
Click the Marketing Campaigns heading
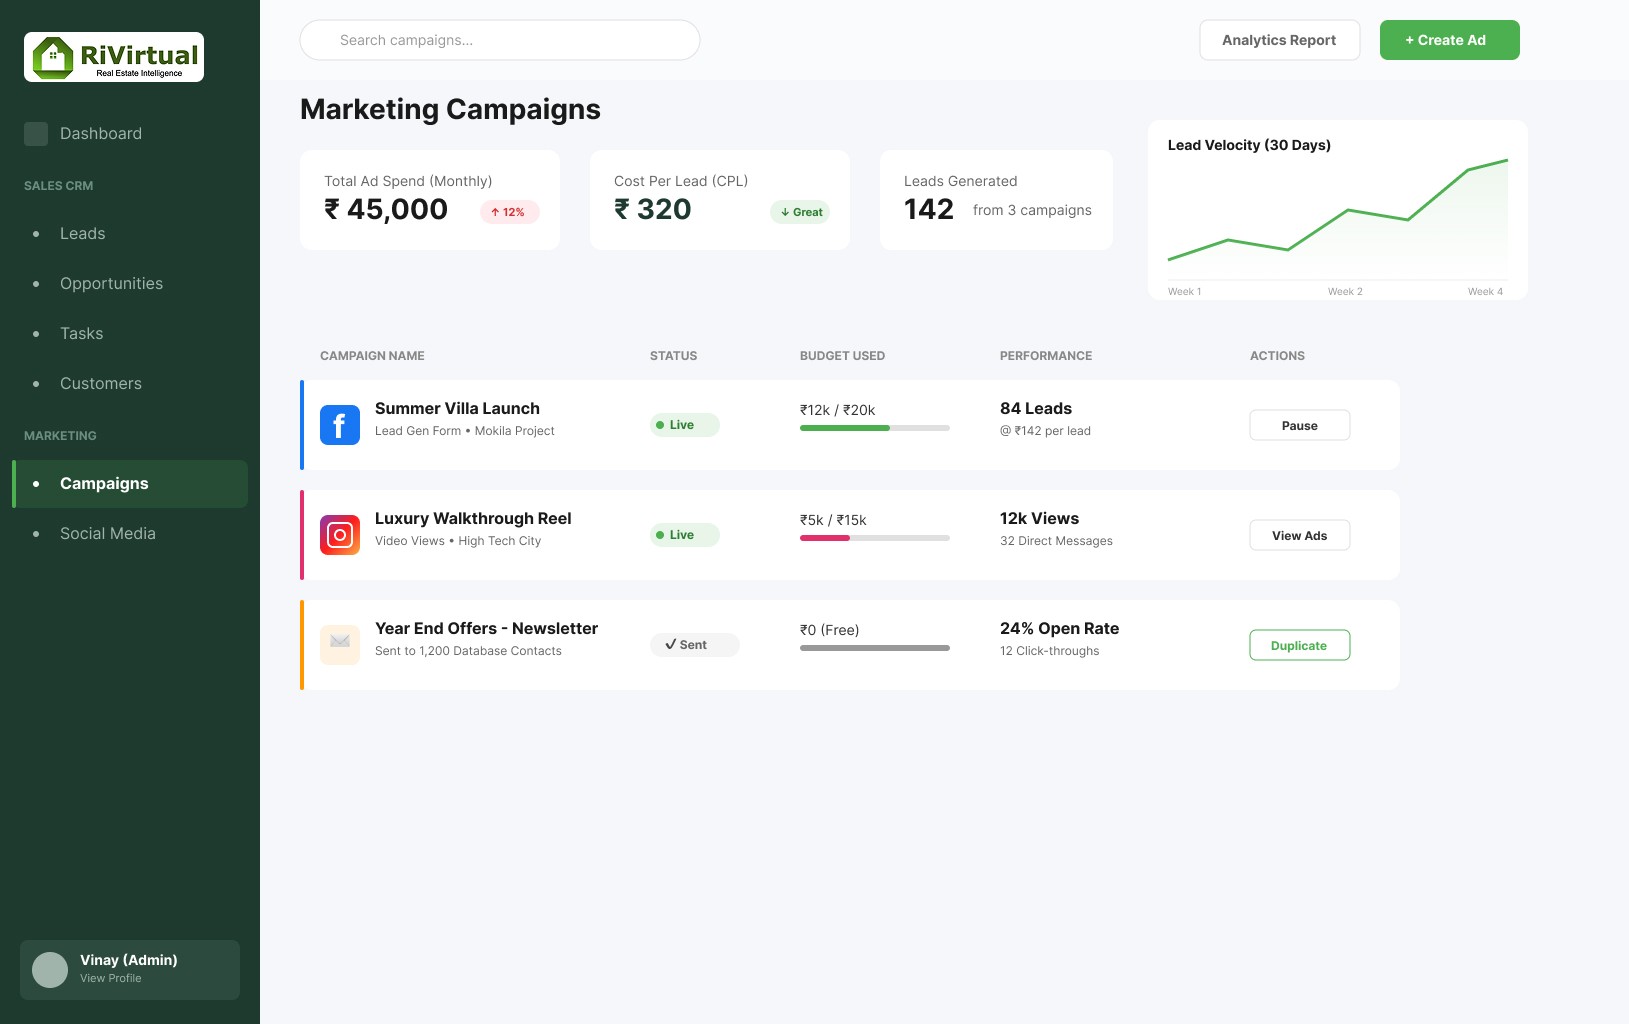pyautogui.click(x=450, y=109)
